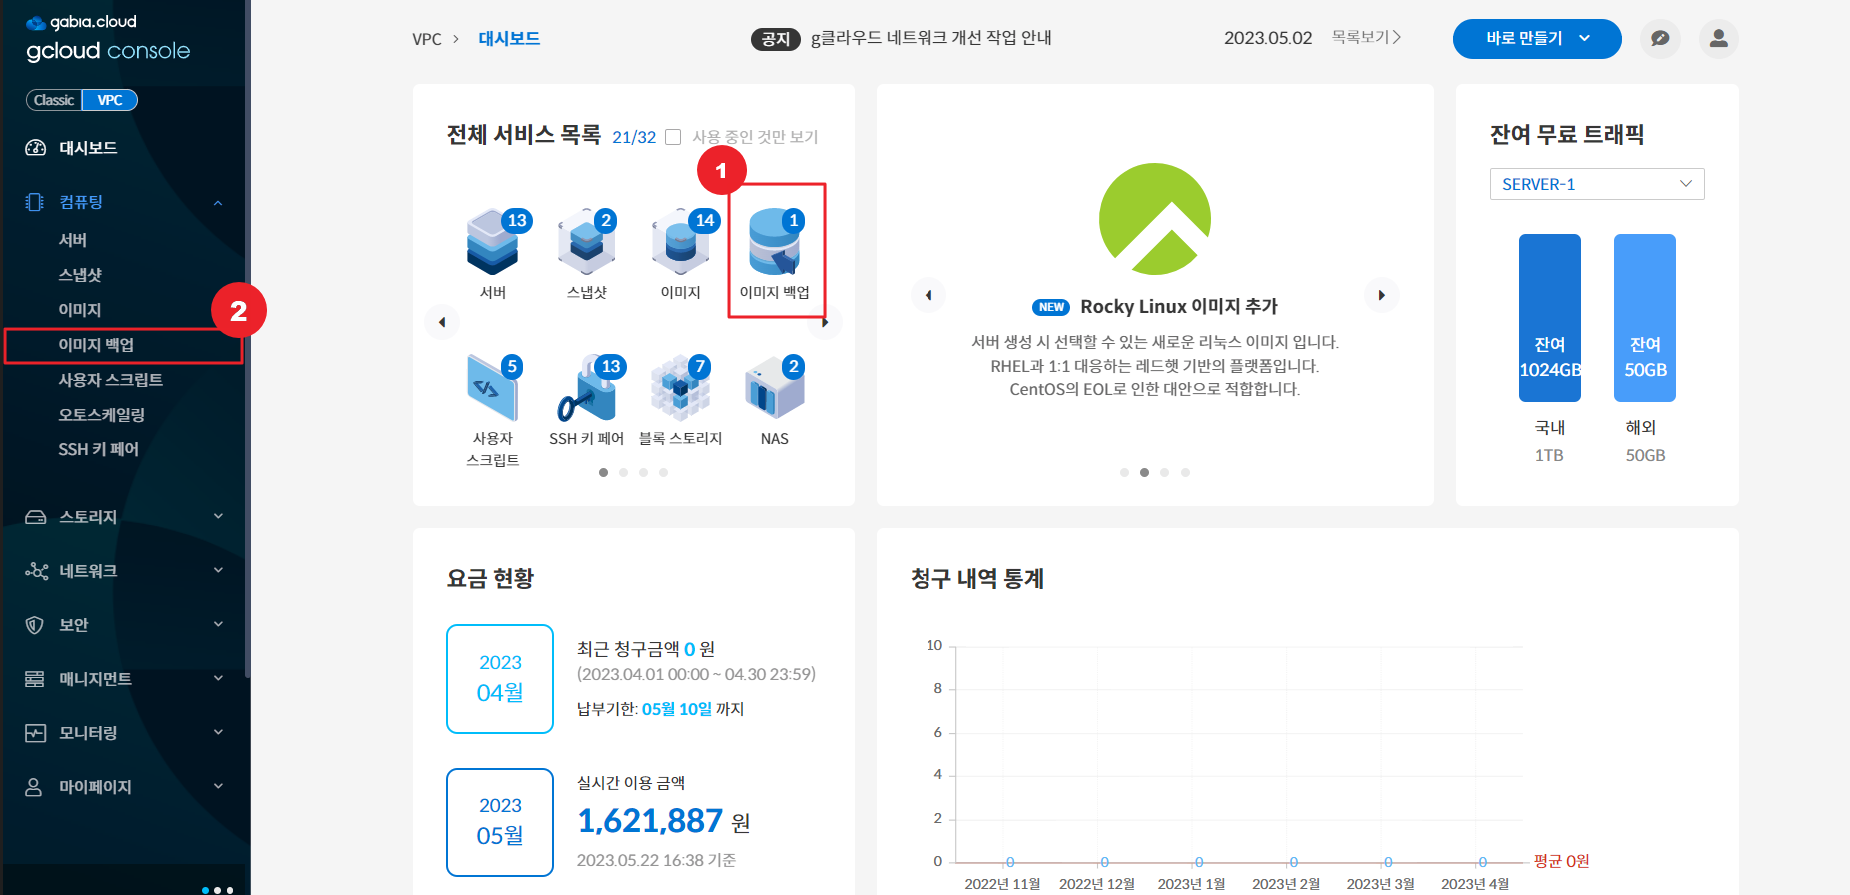Click the Image Backup service icon
Screen dimensions: 1850x895
click(775, 245)
